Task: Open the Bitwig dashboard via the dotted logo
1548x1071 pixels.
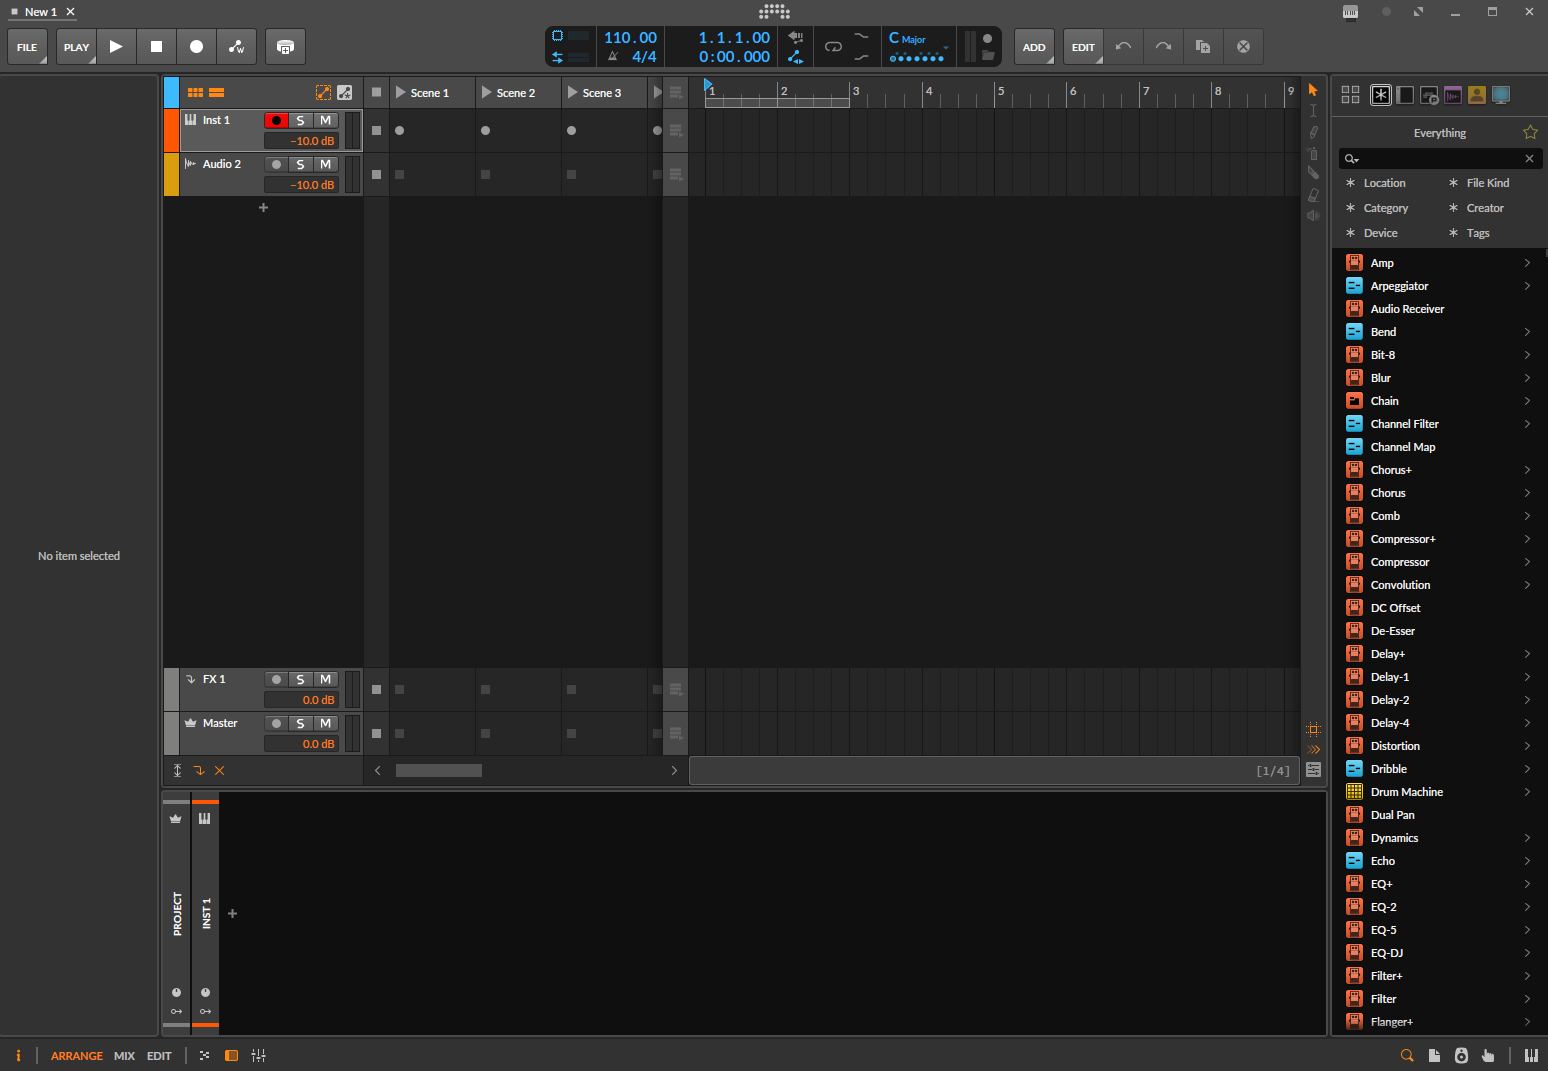Action: [774, 12]
